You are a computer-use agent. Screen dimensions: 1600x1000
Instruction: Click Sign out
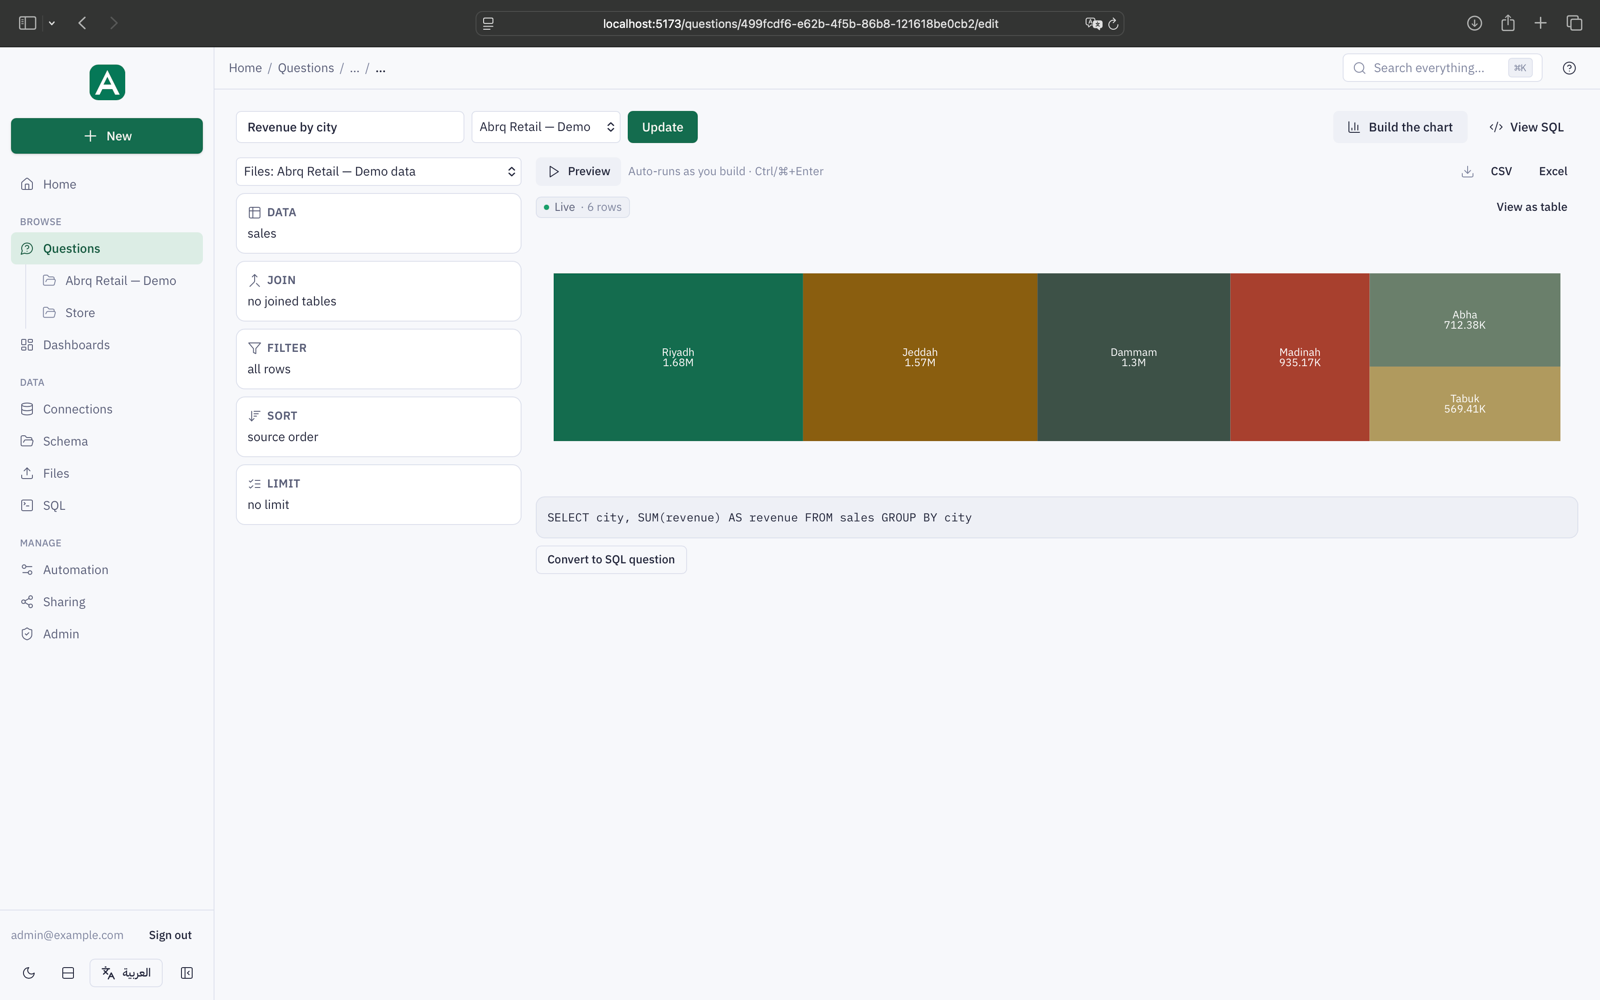pyautogui.click(x=170, y=935)
